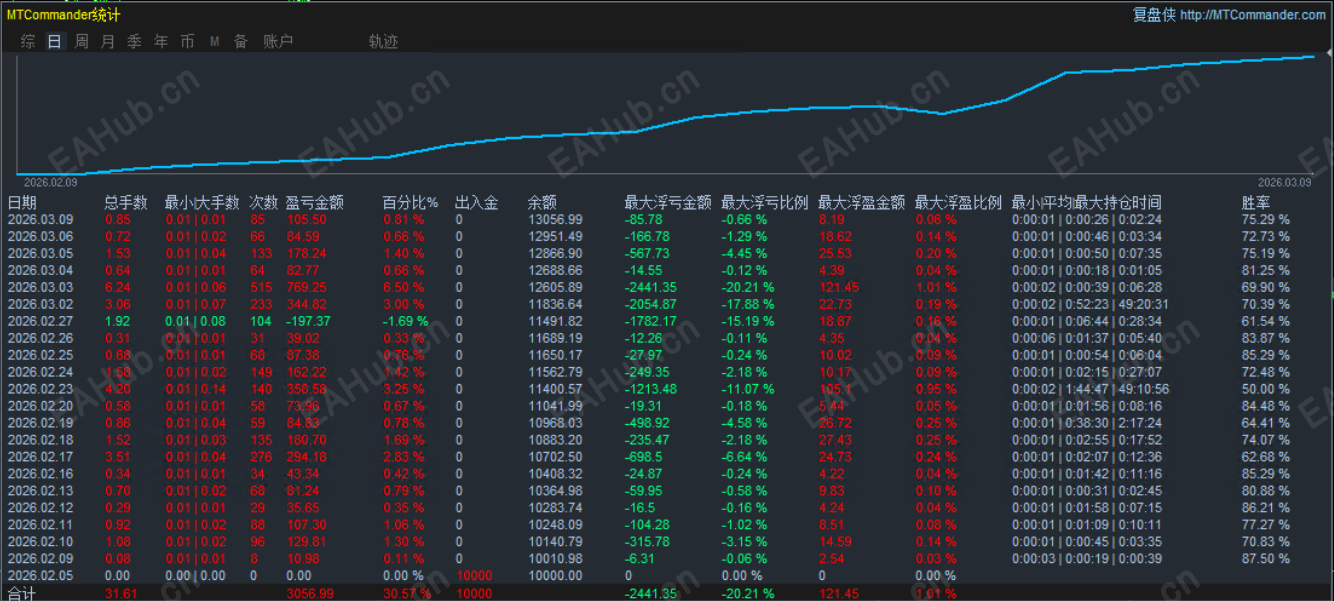The image size is (1334, 601).
Task: Sort by the 日期 column header
Action: 22,202
